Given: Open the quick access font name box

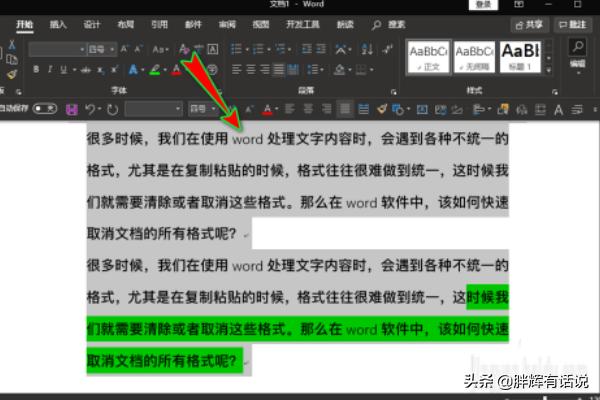Looking at the screenshot, I should (153, 109).
